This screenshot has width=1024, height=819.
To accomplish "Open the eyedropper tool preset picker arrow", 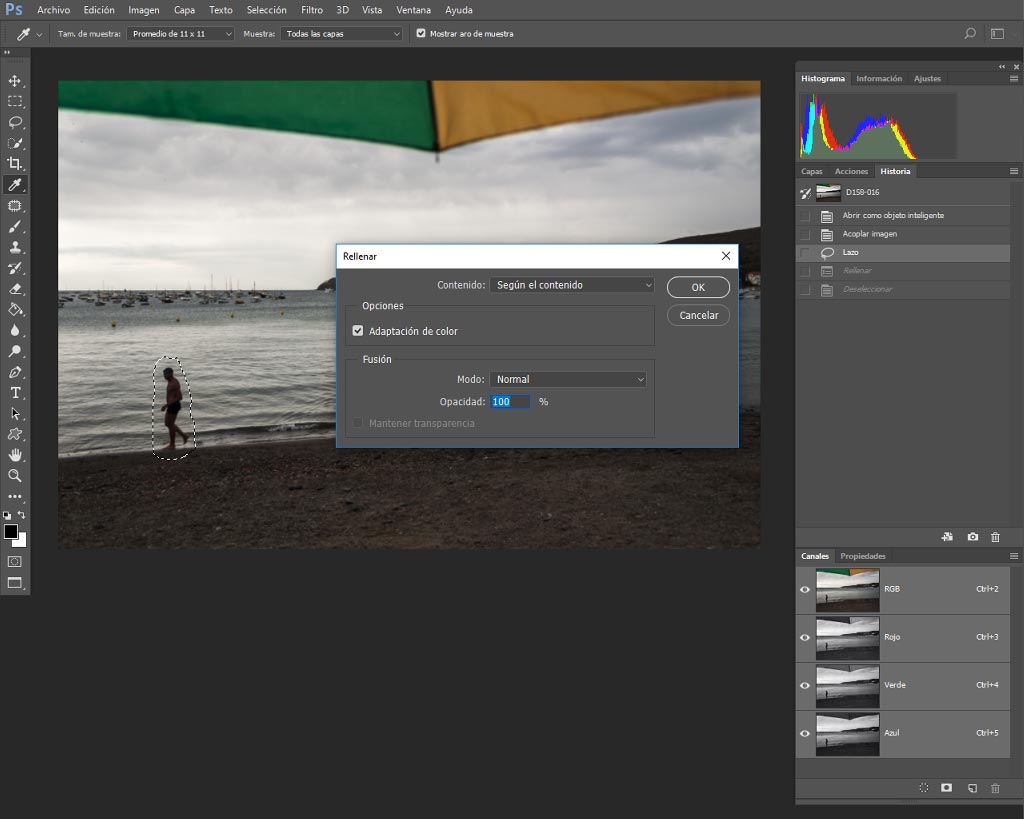I will point(39,34).
